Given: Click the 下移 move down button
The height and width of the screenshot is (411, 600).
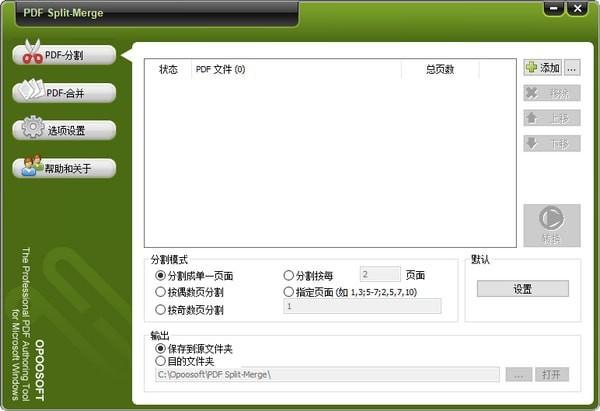Looking at the screenshot, I should coord(552,144).
